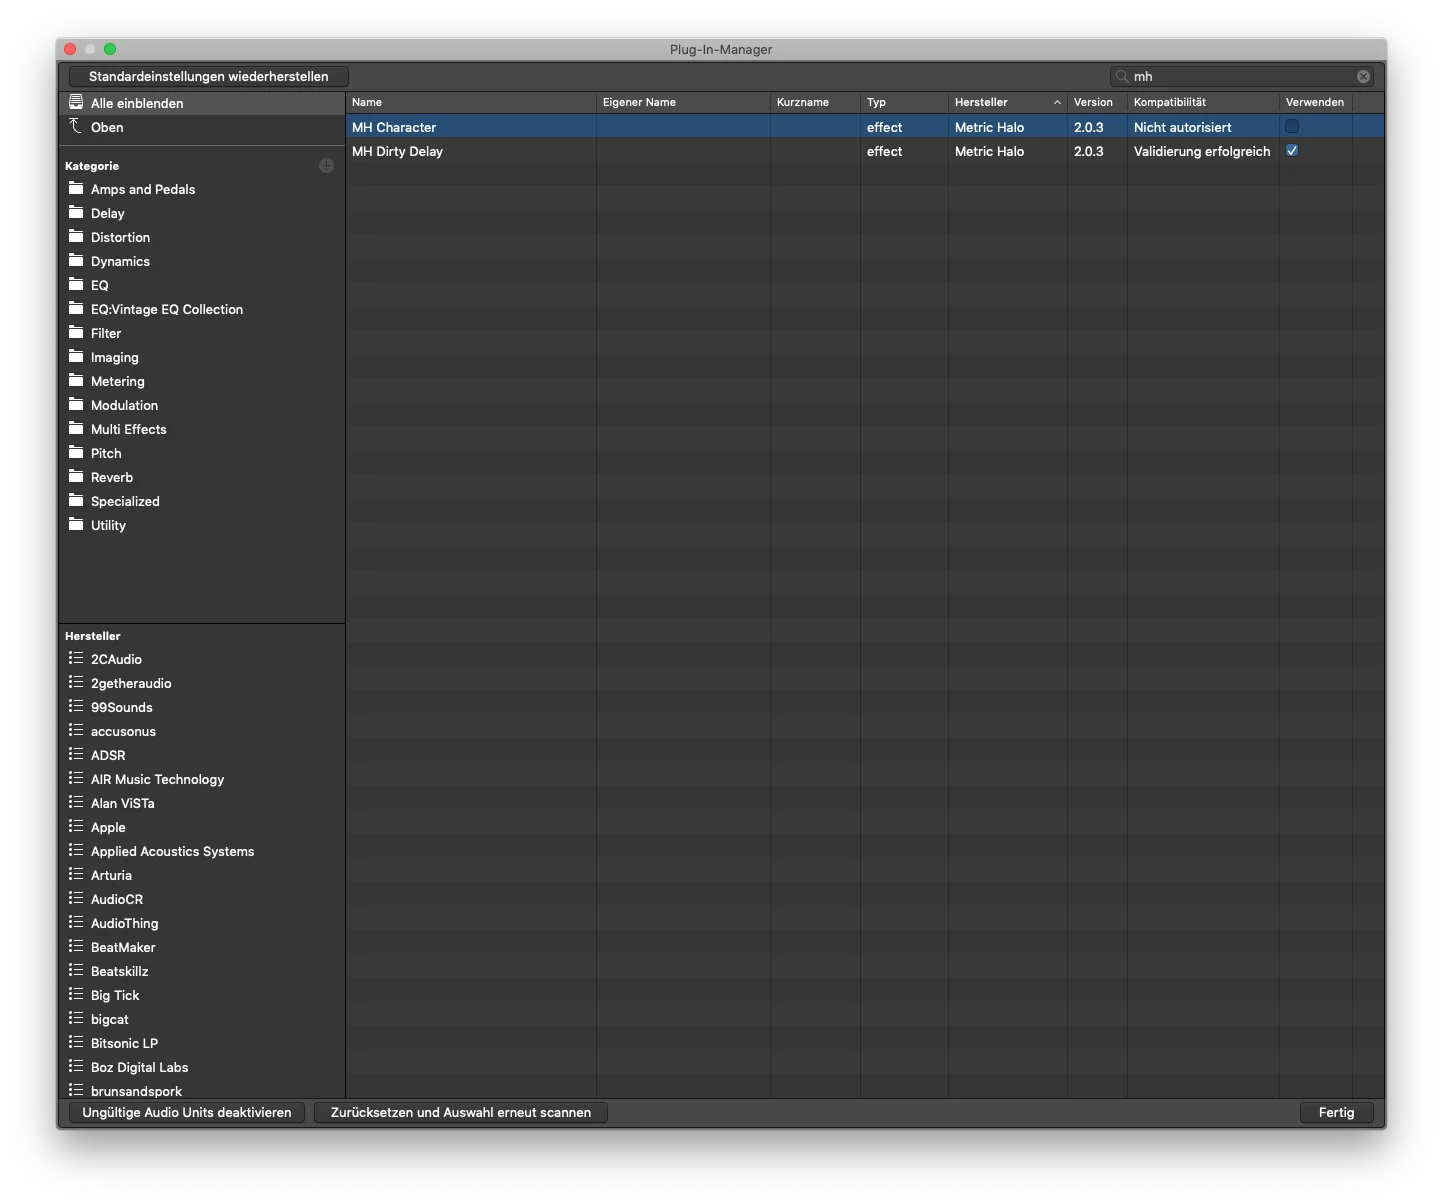Select the Apple manufacturer entry
The height and width of the screenshot is (1204, 1443).
click(108, 827)
